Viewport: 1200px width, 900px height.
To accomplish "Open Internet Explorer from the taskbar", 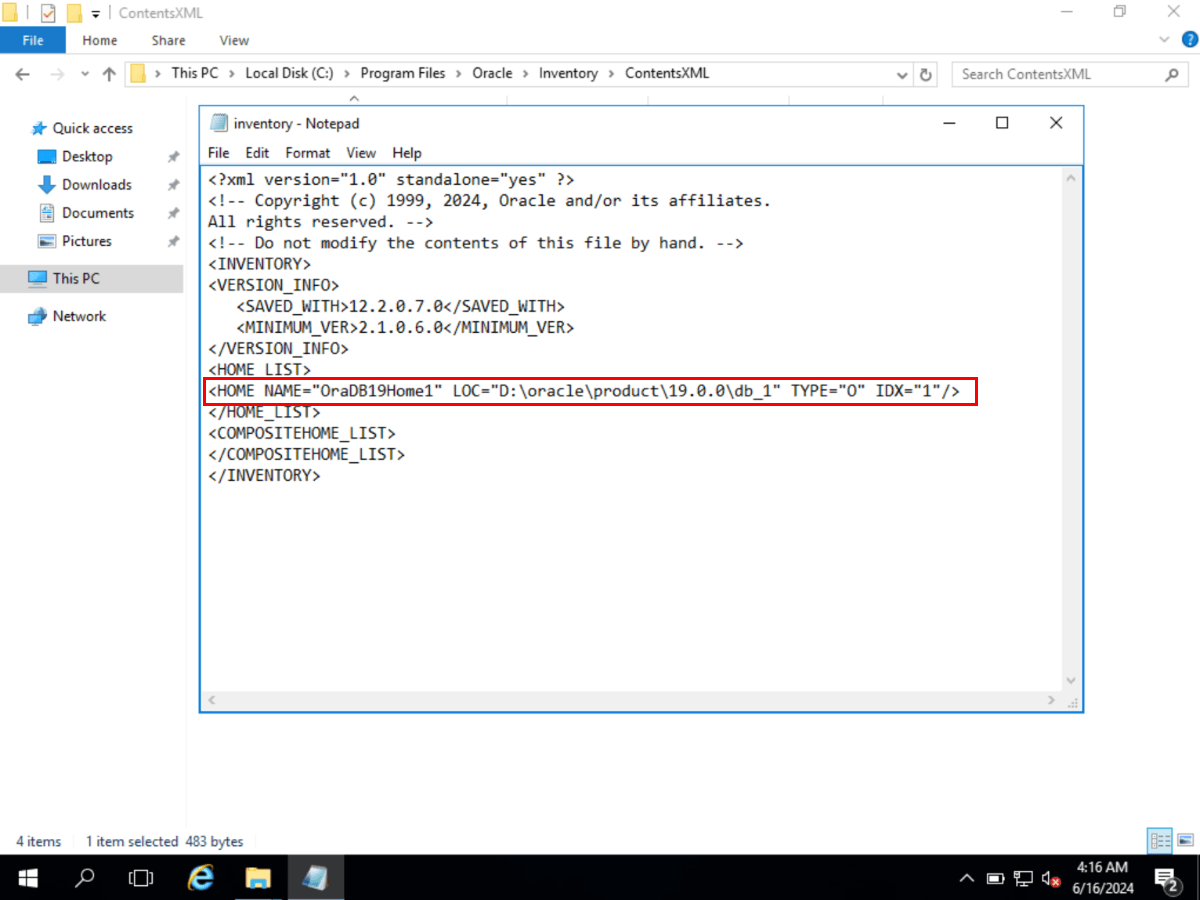I will (x=200, y=878).
